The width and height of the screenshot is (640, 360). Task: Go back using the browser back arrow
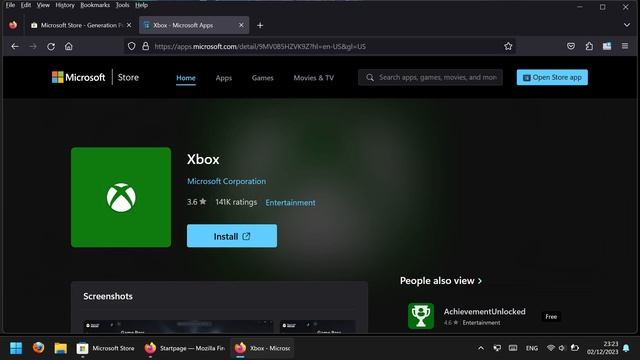[15, 47]
